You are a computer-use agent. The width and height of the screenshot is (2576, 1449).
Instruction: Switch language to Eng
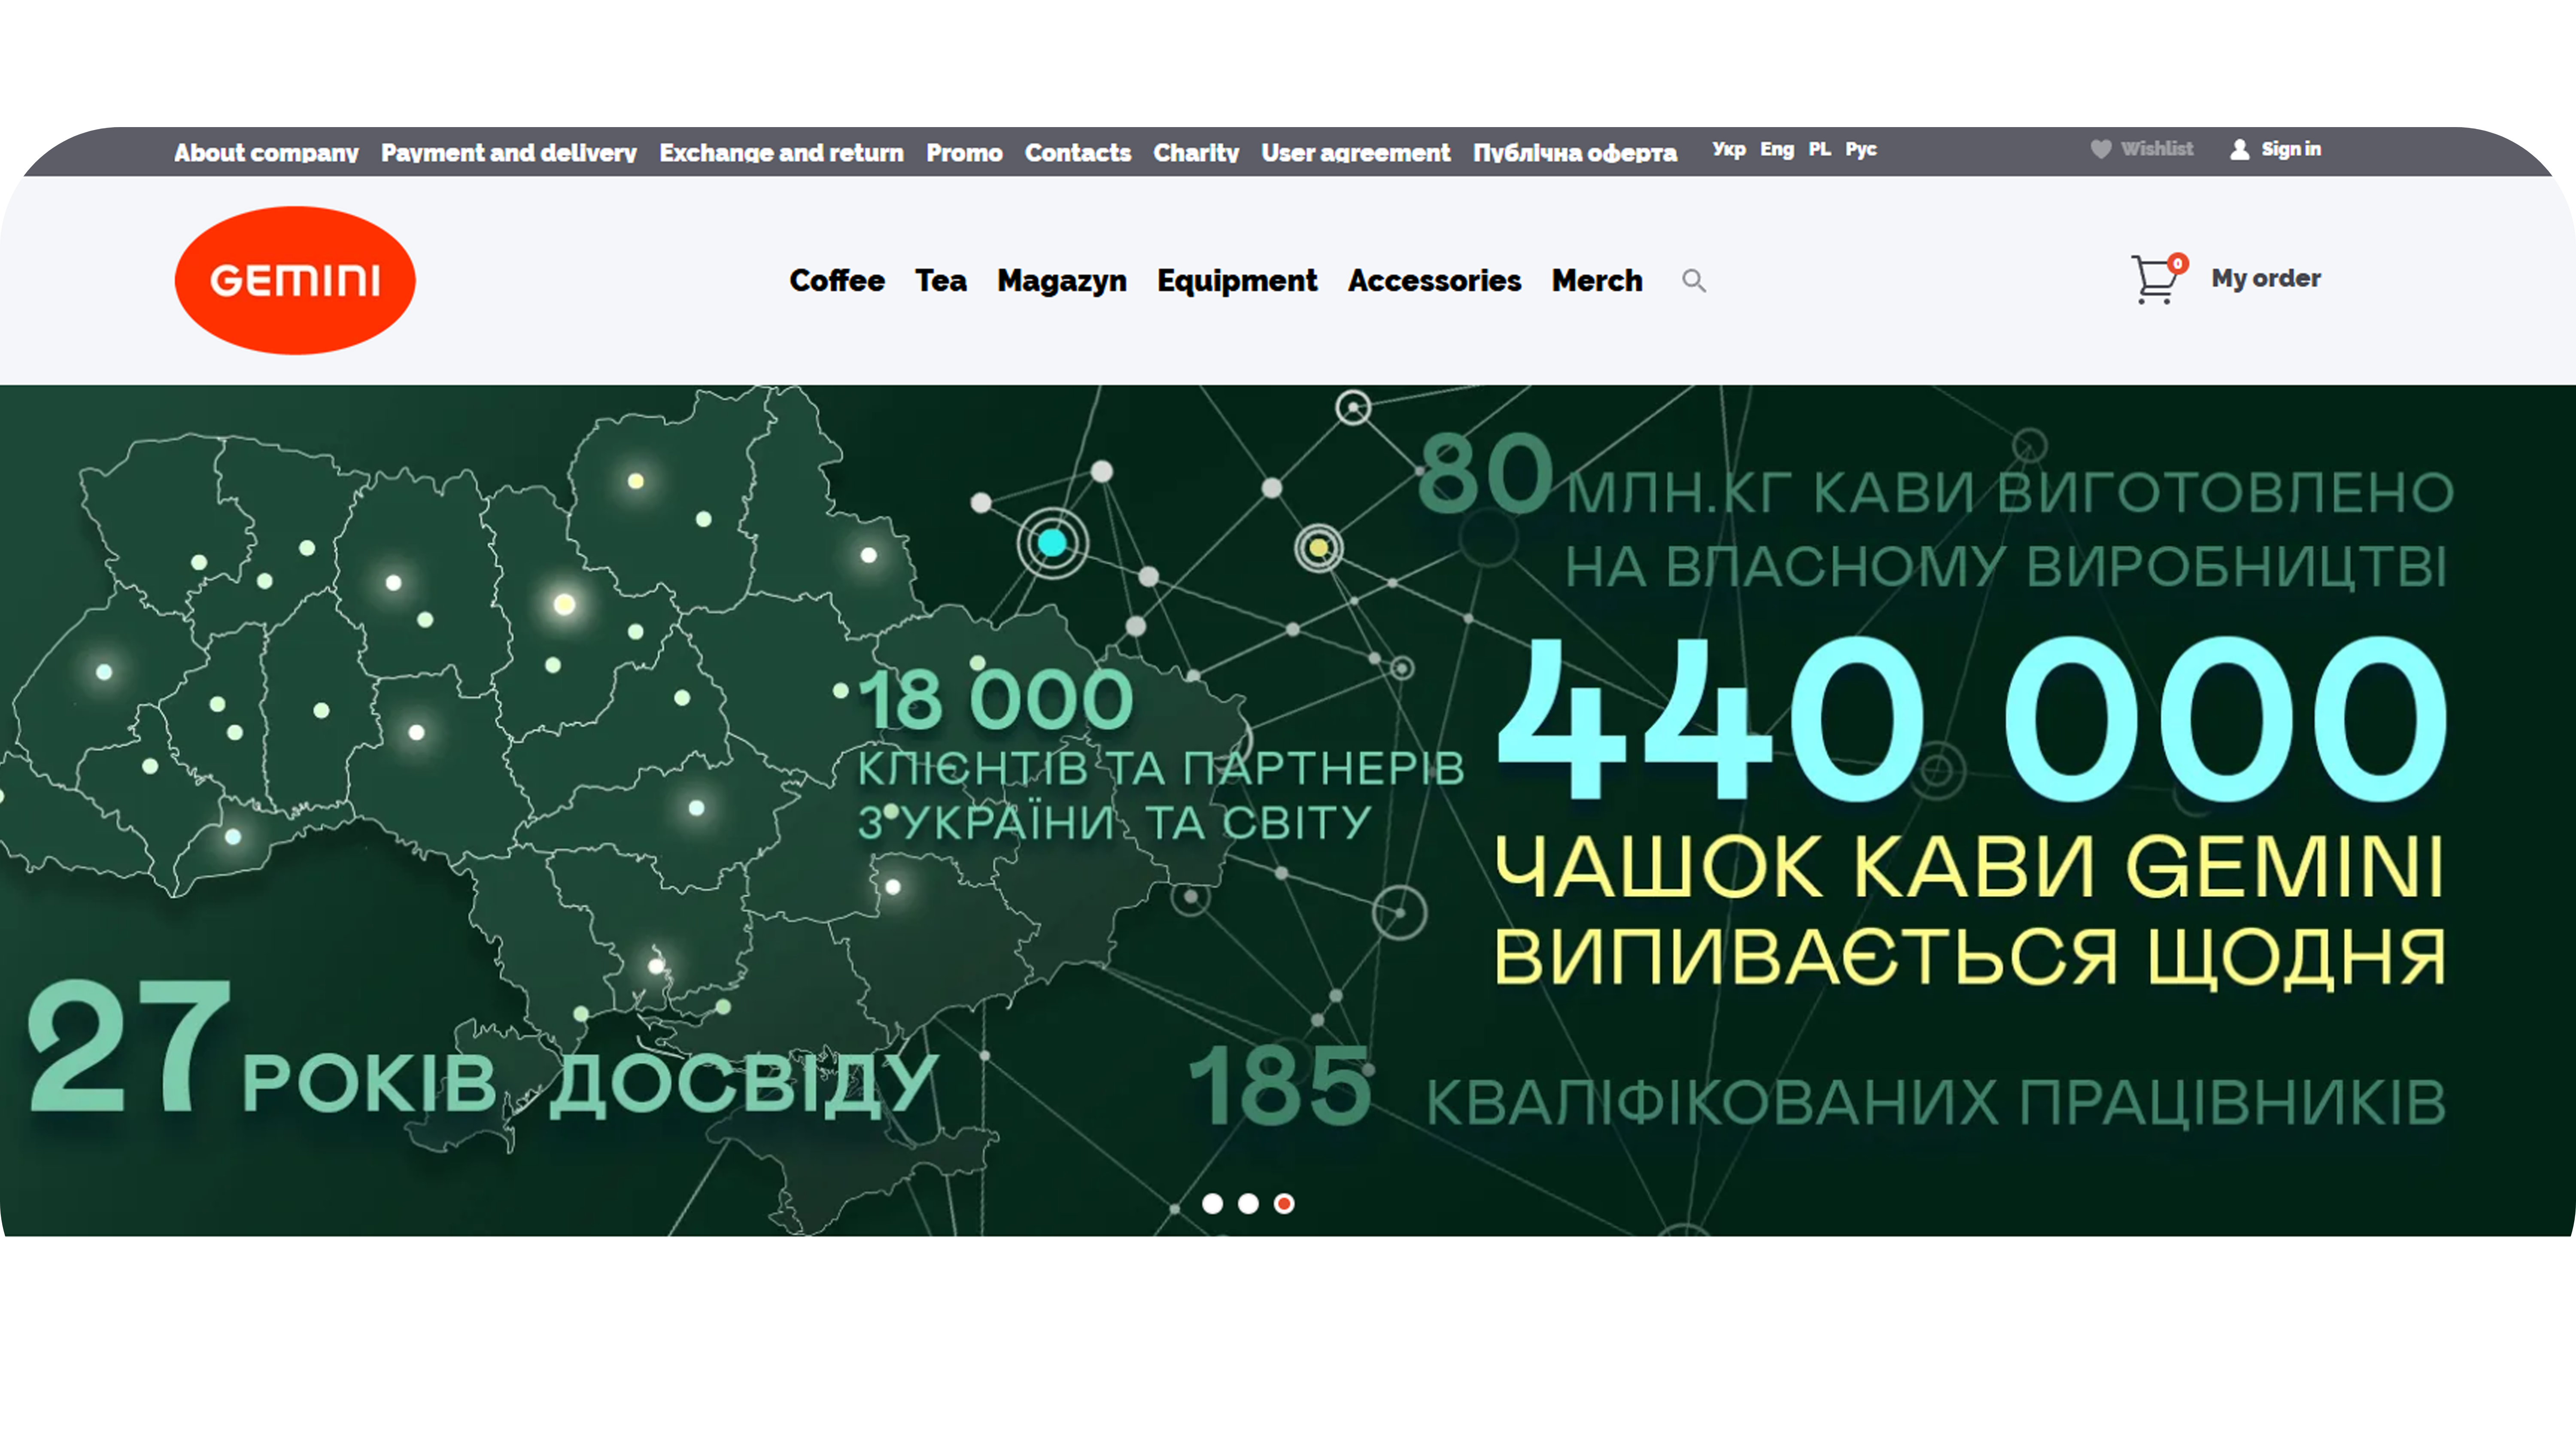pos(1777,149)
